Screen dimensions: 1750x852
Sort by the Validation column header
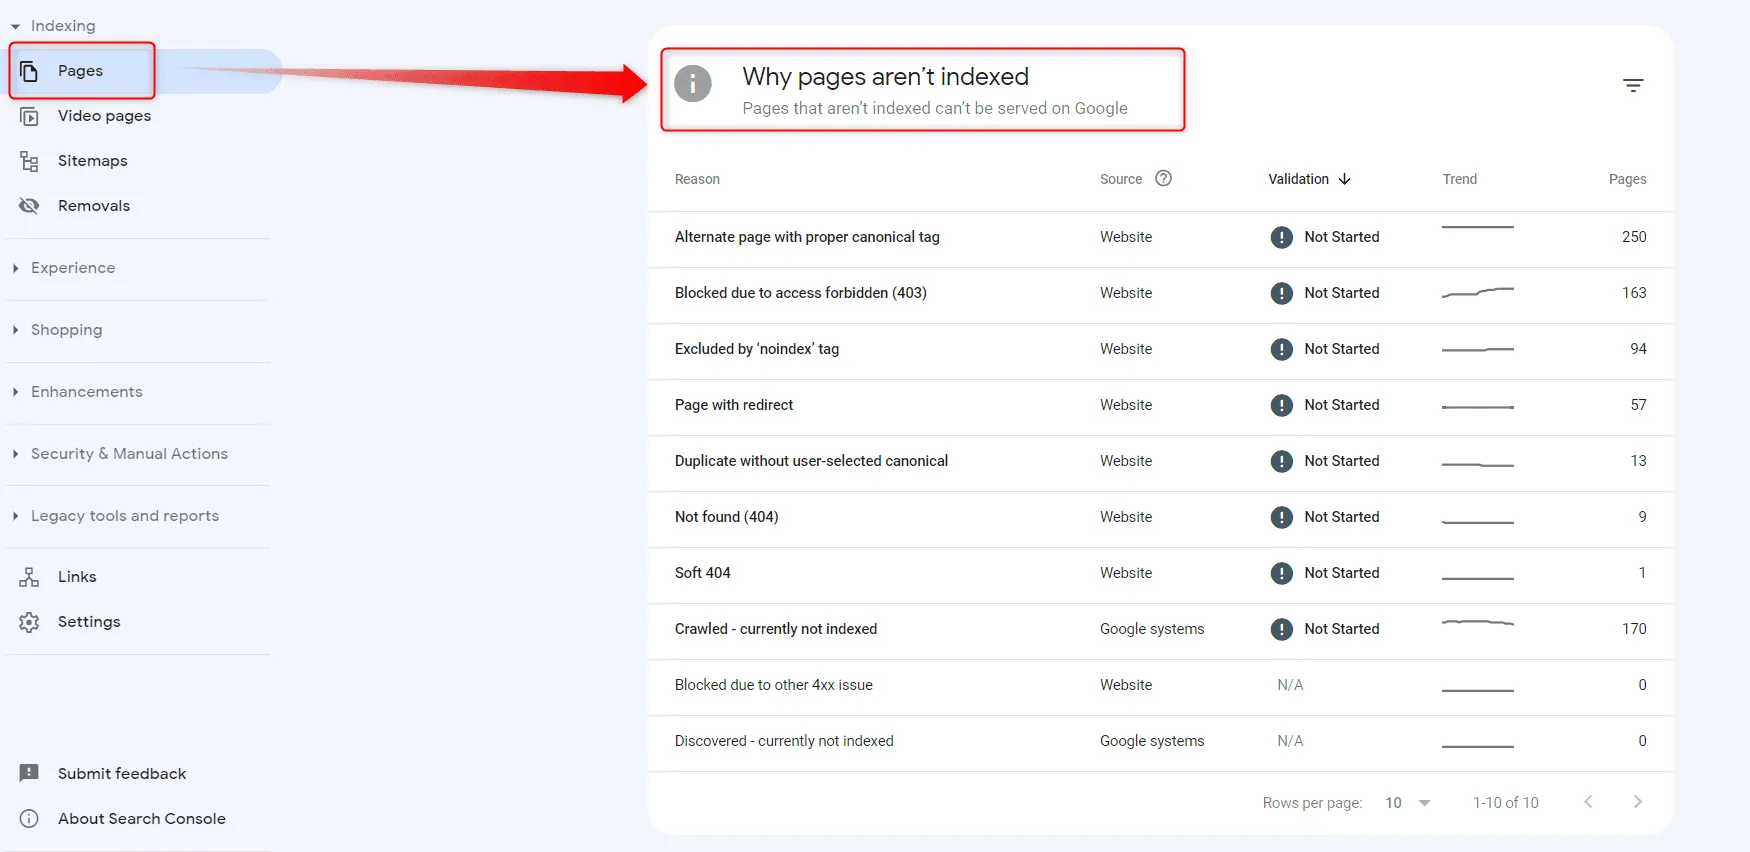point(1309,179)
